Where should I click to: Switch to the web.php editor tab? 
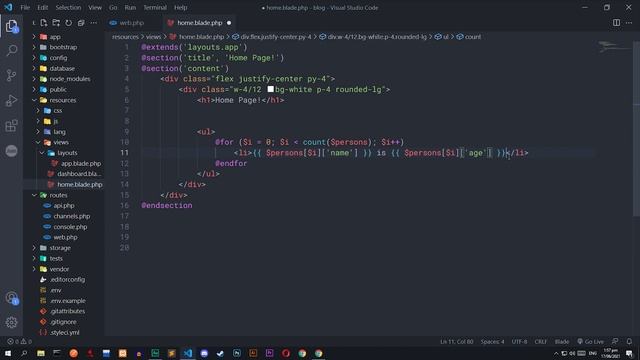click(x=131, y=23)
